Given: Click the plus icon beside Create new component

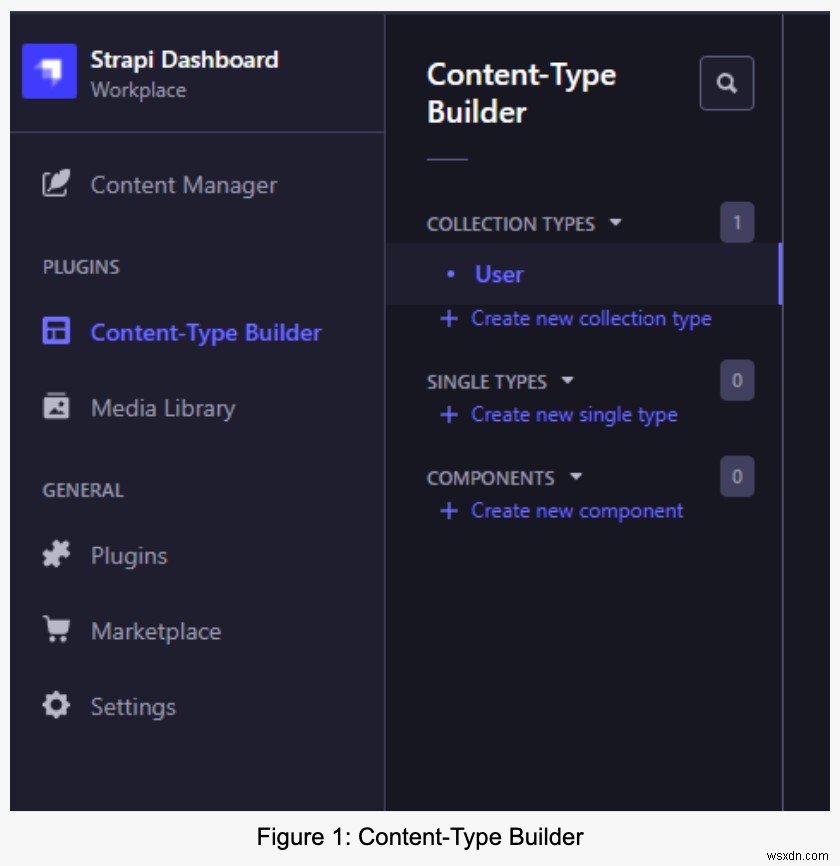Looking at the screenshot, I should 449,511.
